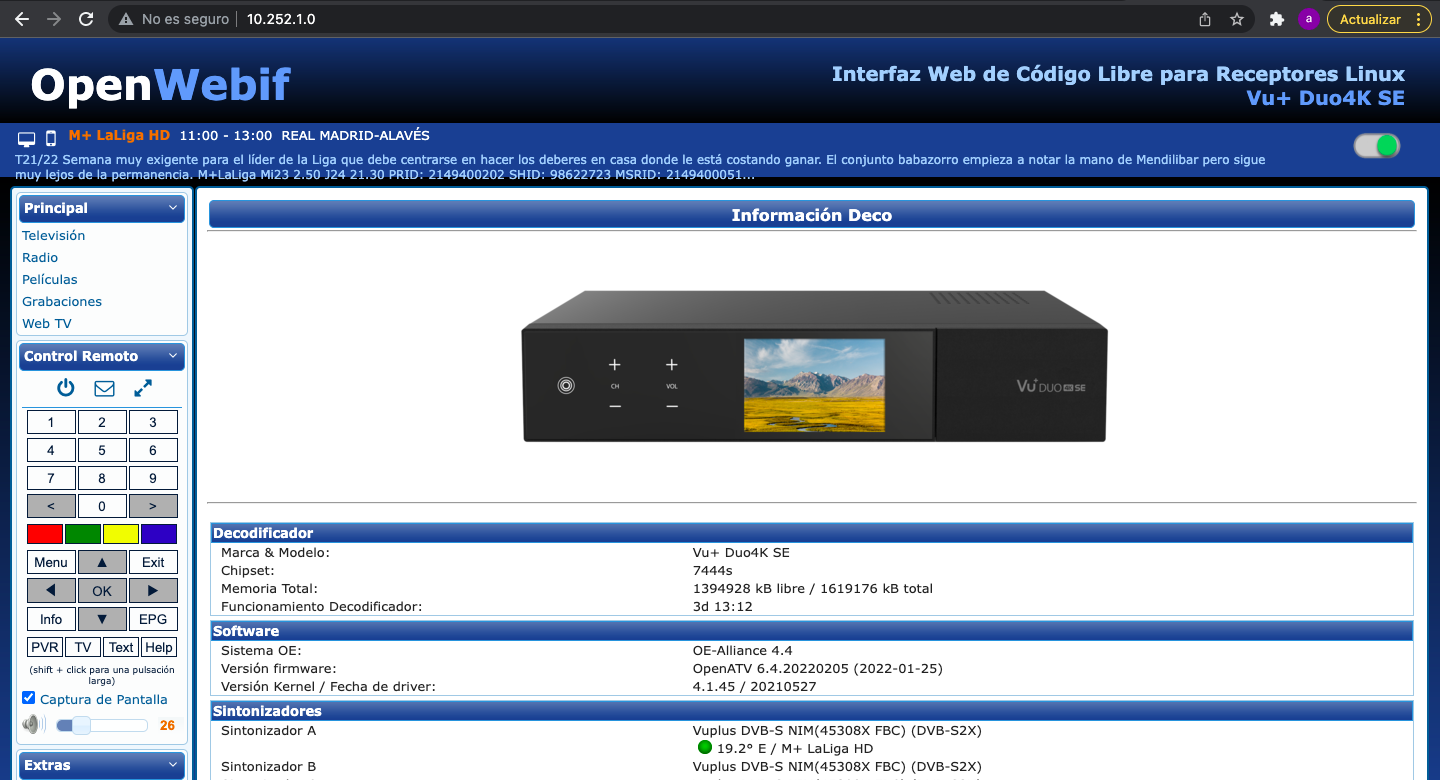Click the M+ LaLiga HD channel link
This screenshot has height=780, width=1440.
pyautogui.click(x=119, y=135)
